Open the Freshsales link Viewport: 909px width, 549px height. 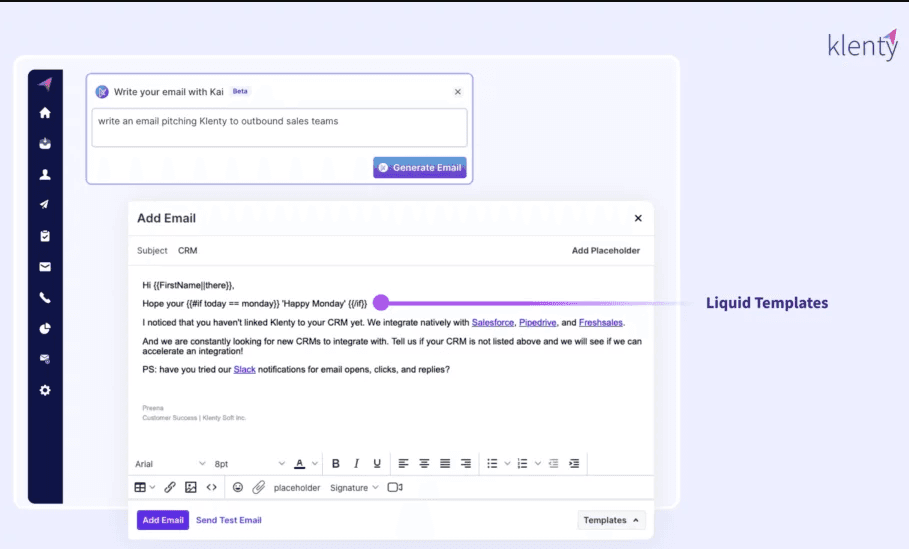coord(601,322)
